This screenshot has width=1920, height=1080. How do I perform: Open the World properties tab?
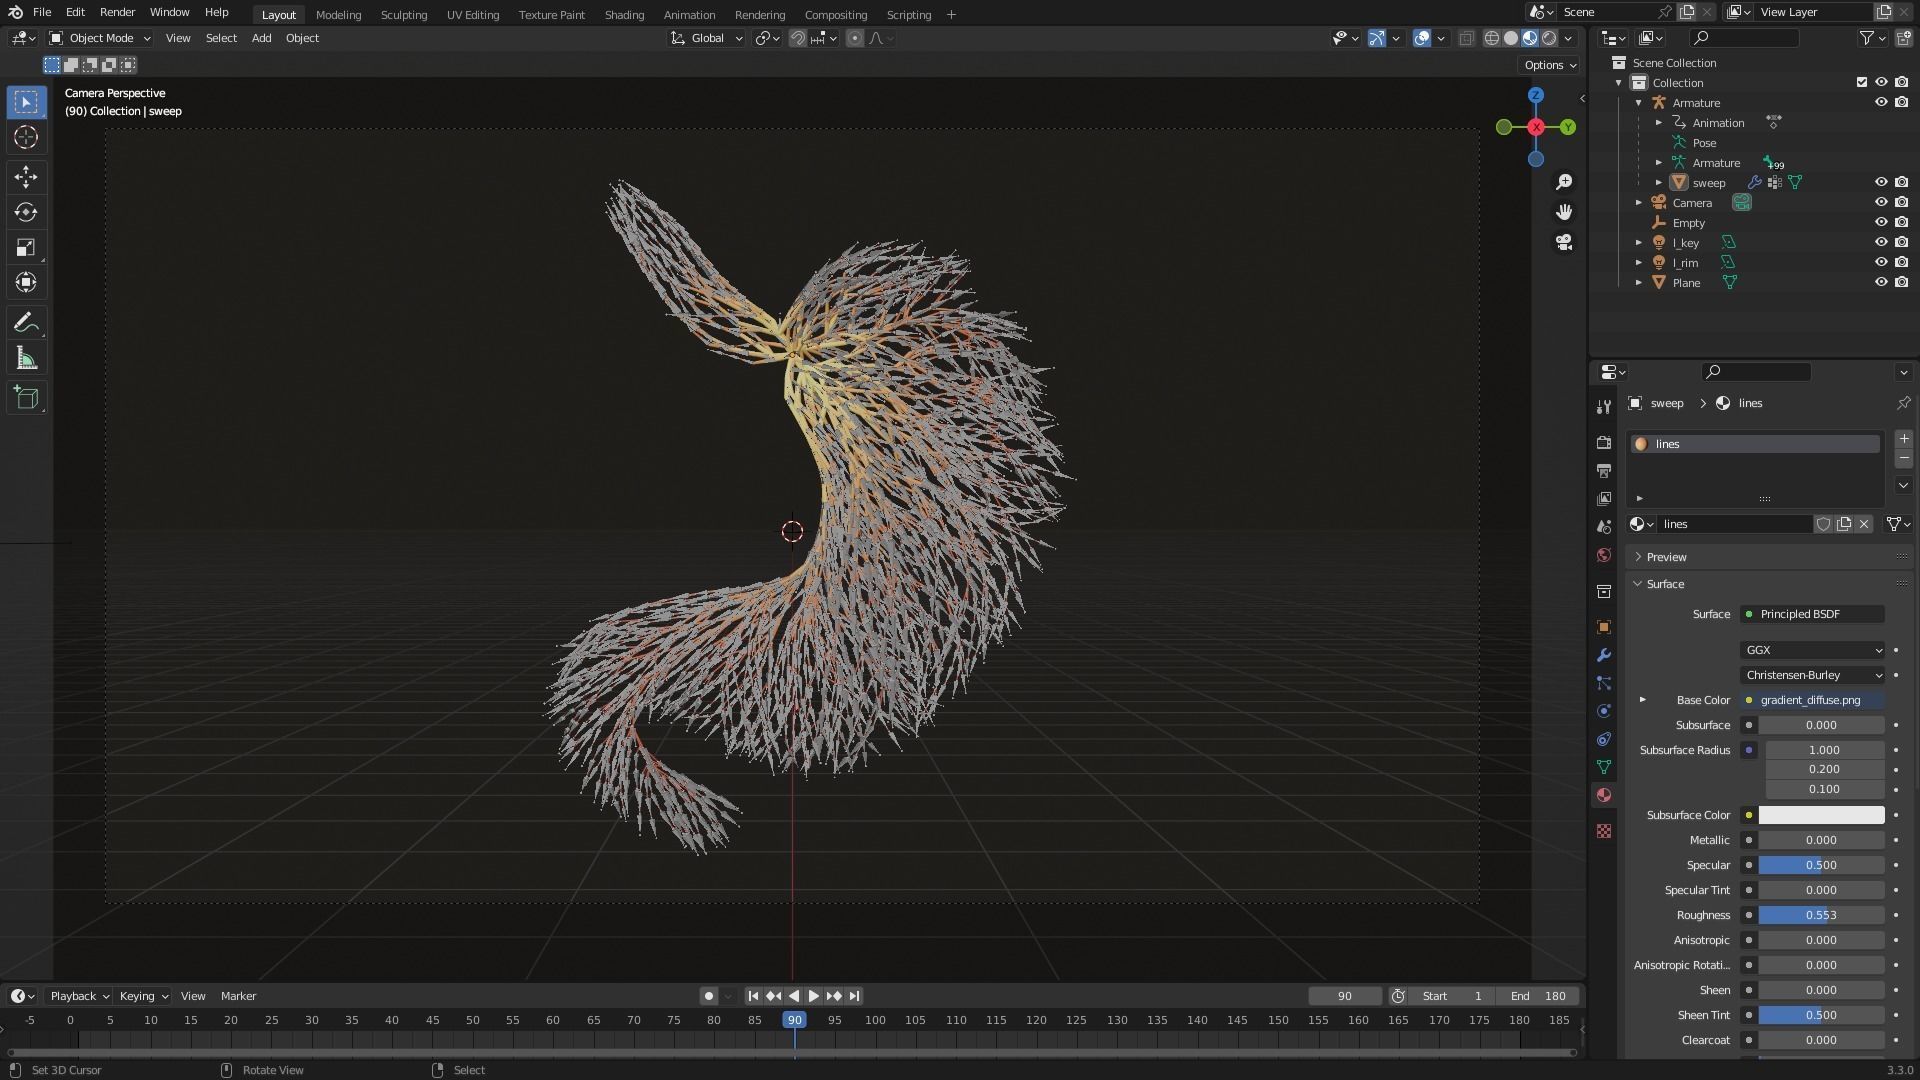point(1604,555)
